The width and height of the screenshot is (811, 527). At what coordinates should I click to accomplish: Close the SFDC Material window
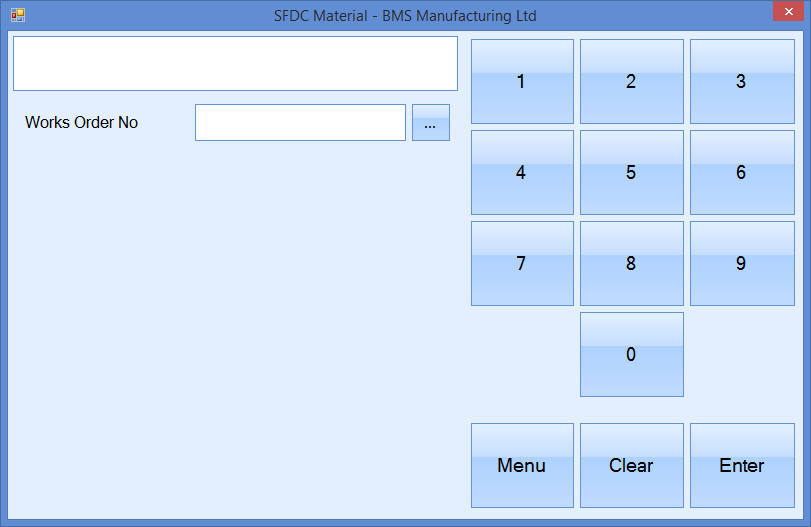(785, 12)
